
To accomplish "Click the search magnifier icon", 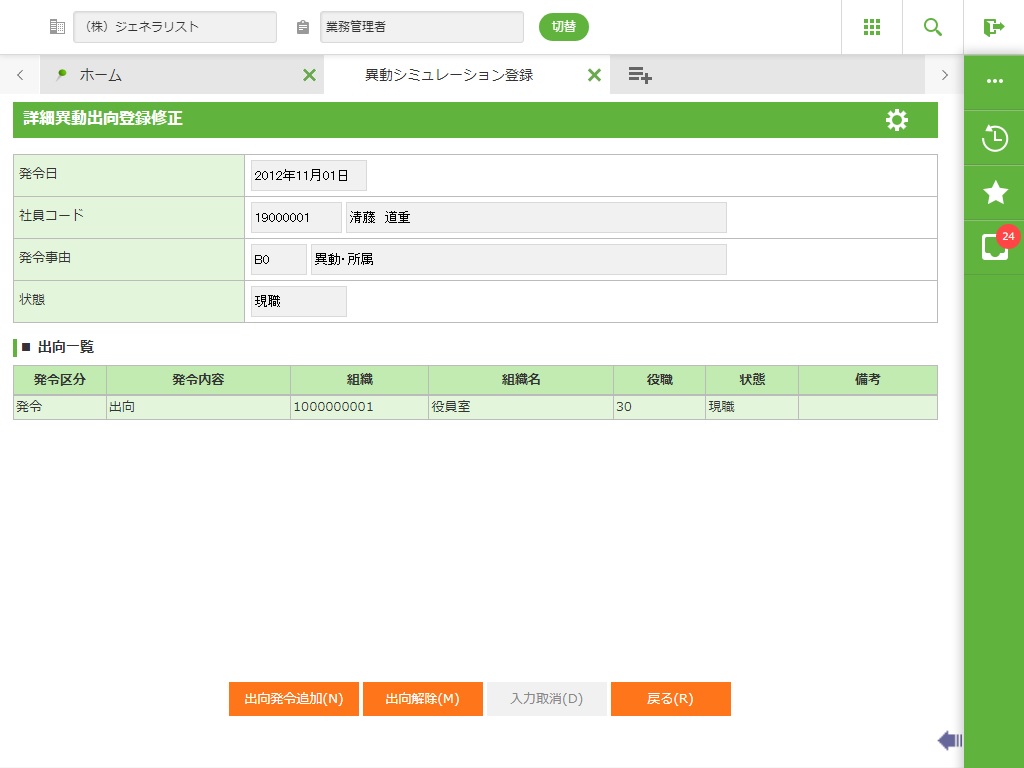I will tap(932, 27).
